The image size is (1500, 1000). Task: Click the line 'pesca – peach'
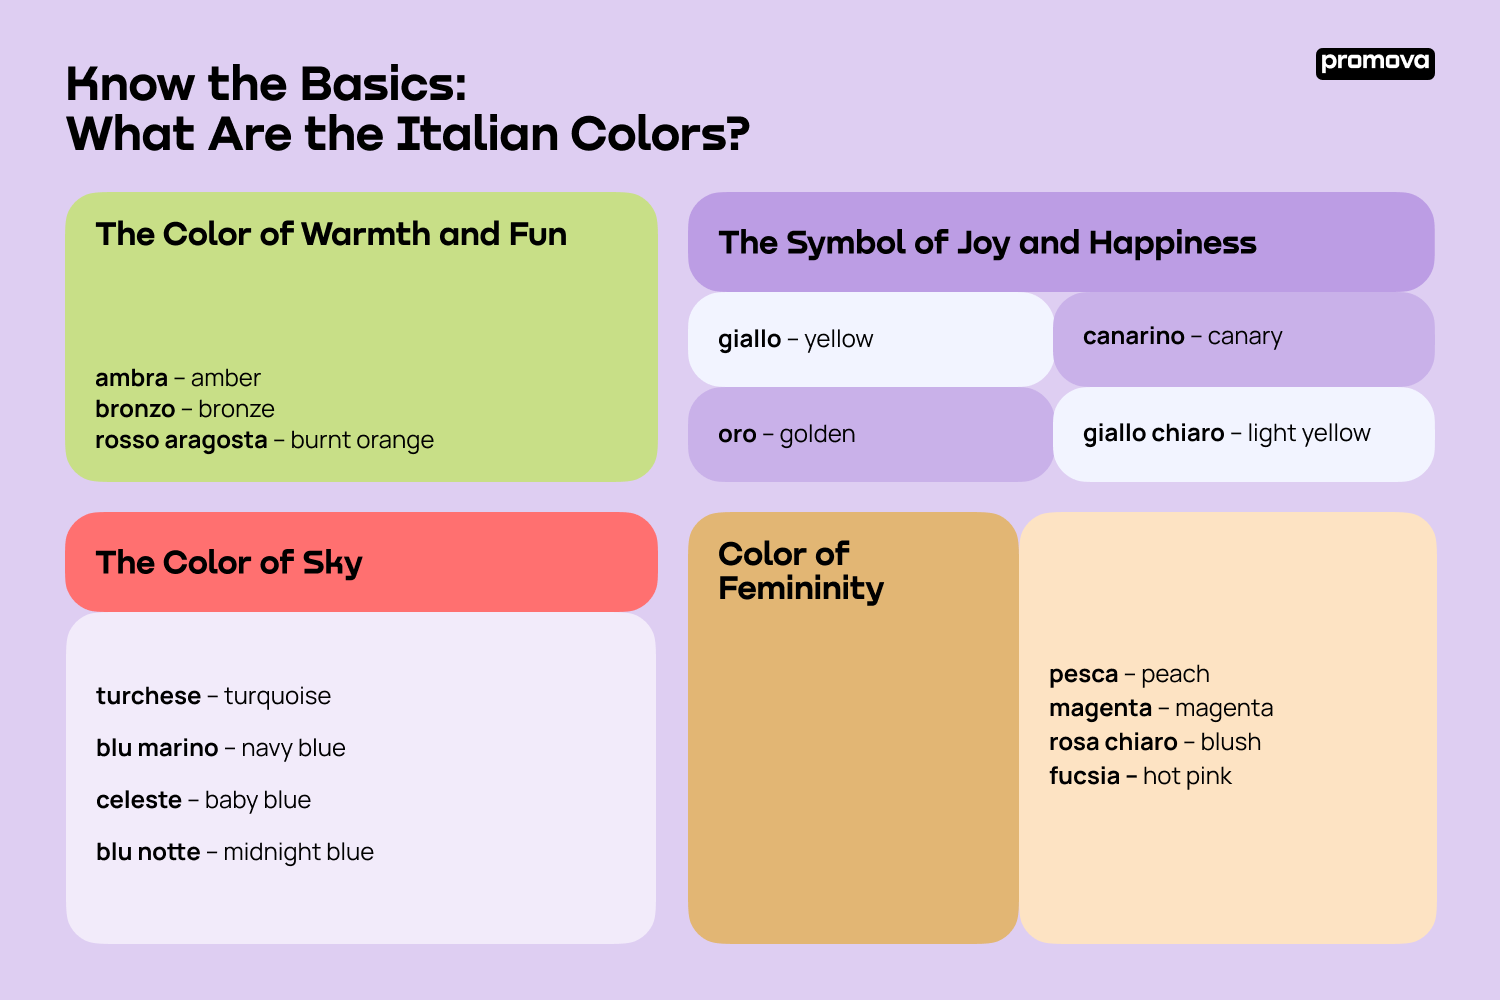(1130, 674)
